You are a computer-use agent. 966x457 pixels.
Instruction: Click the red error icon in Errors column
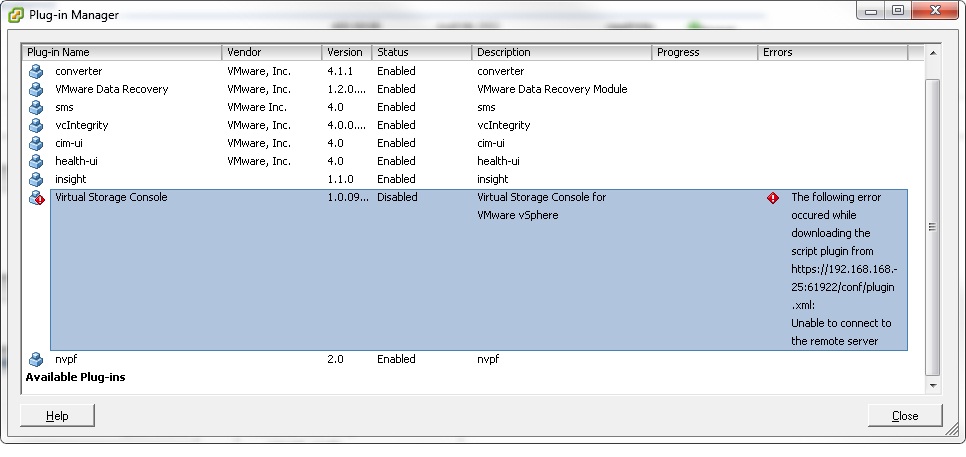(773, 198)
